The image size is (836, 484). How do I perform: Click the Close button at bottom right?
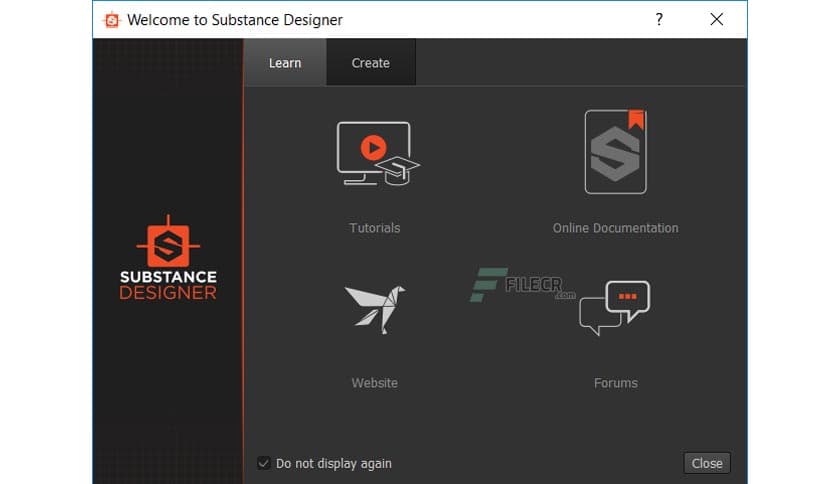[x=707, y=463]
